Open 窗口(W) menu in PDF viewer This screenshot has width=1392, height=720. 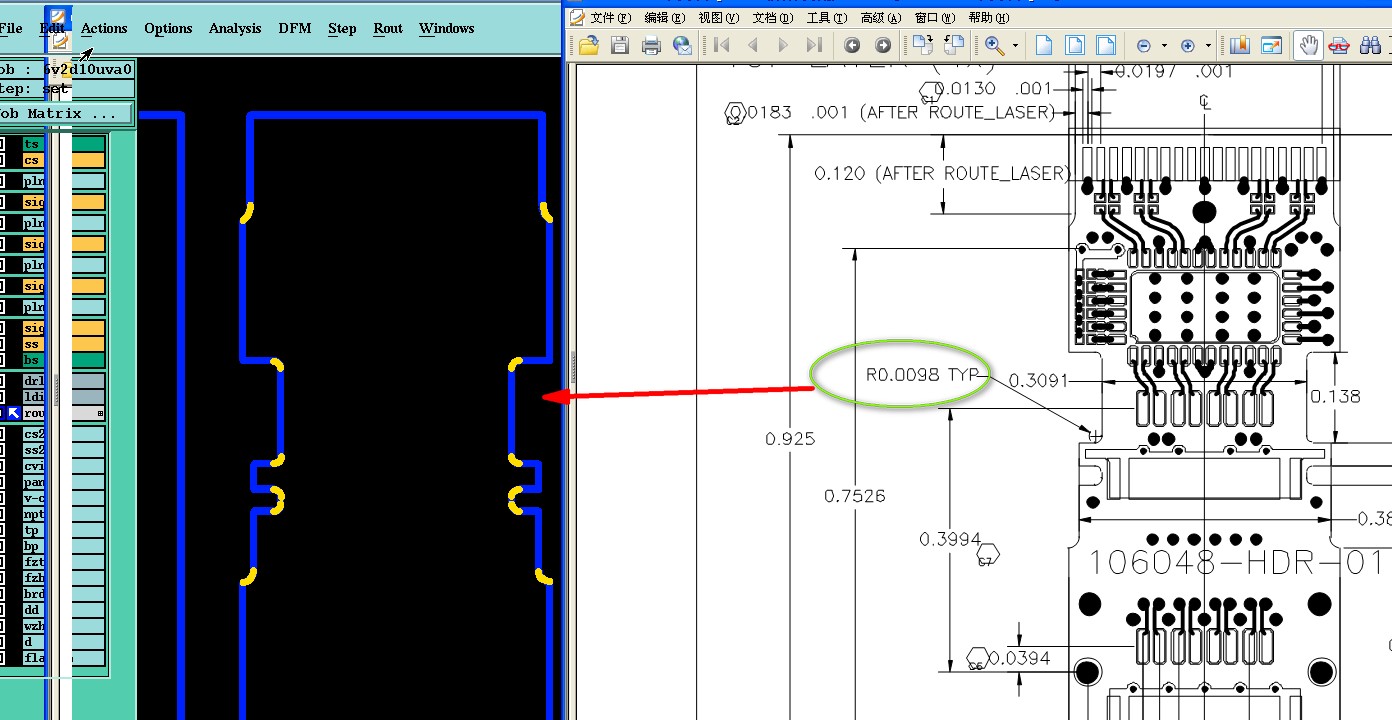pyautogui.click(x=935, y=17)
